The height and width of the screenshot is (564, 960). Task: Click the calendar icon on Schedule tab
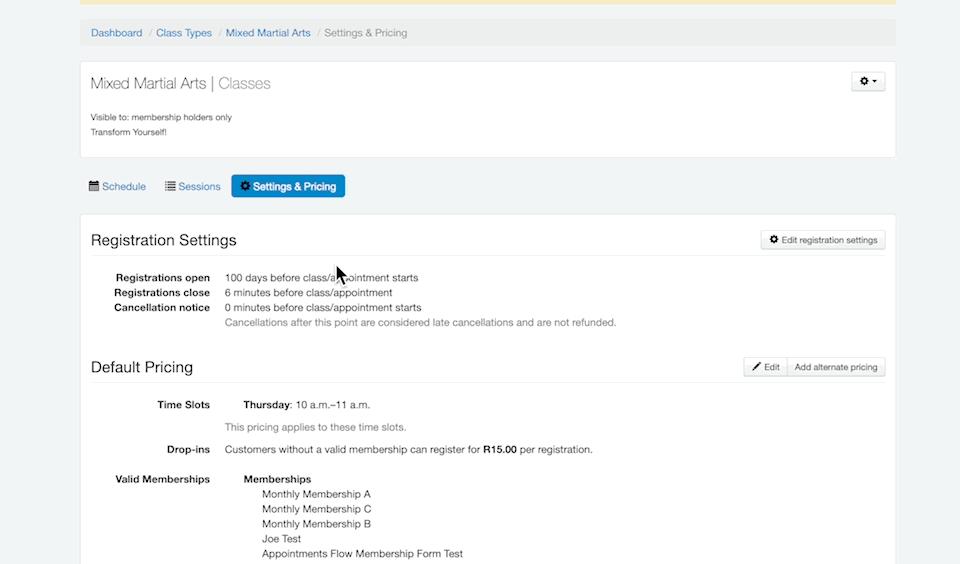94,186
